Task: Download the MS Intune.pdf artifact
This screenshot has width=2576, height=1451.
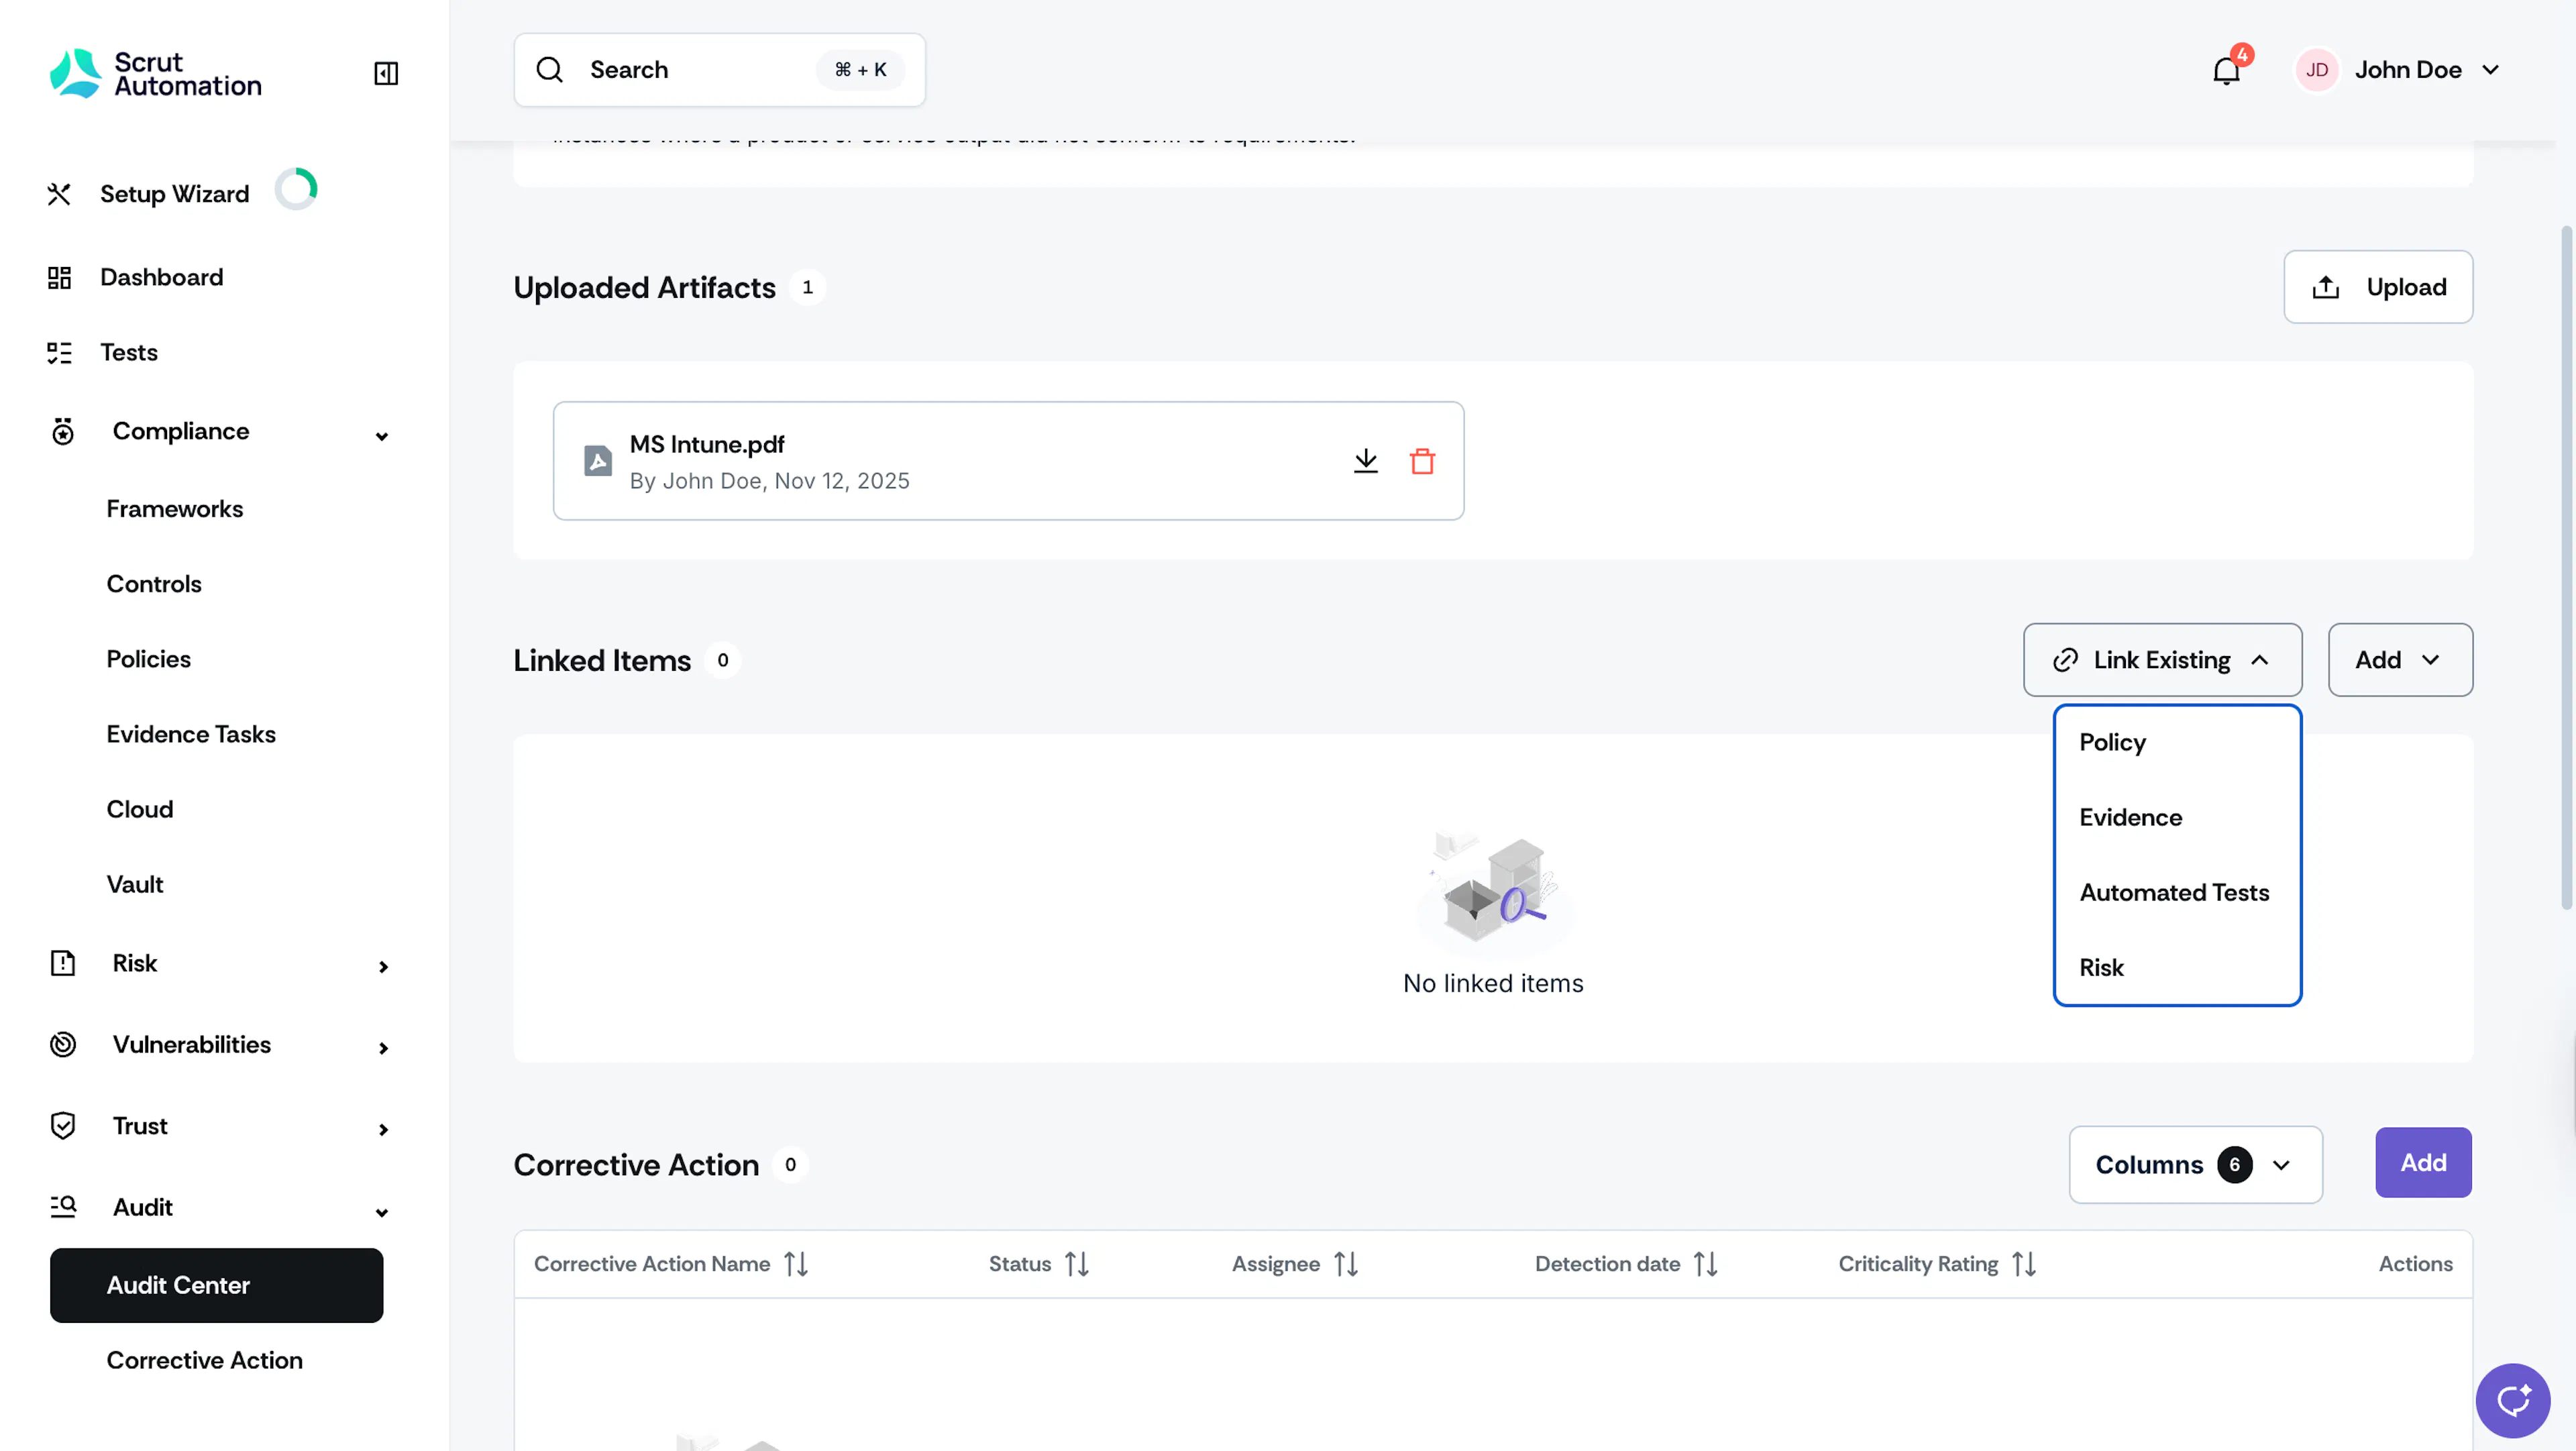Action: click(x=1366, y=461)
